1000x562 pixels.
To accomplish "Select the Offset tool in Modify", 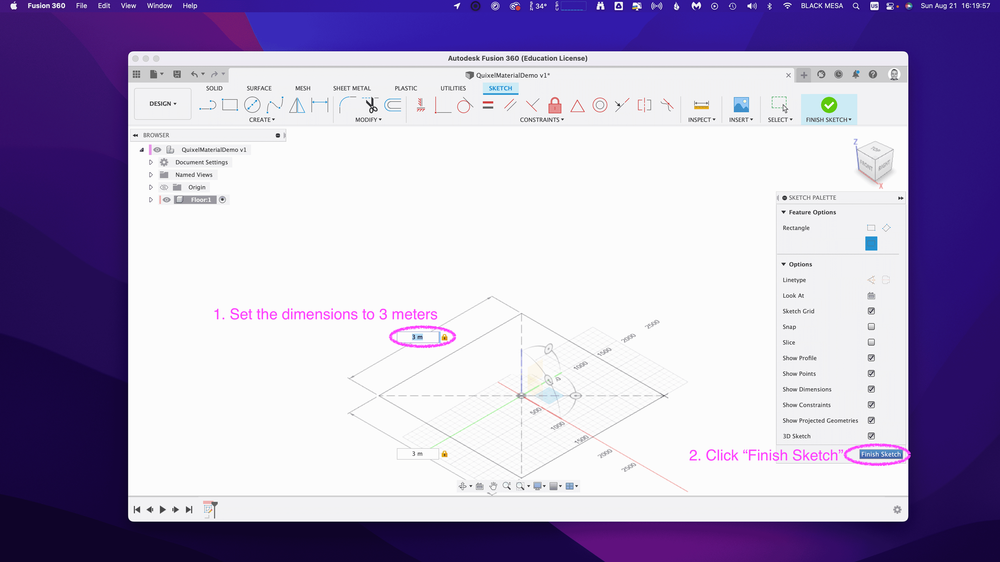I will 393,105.
